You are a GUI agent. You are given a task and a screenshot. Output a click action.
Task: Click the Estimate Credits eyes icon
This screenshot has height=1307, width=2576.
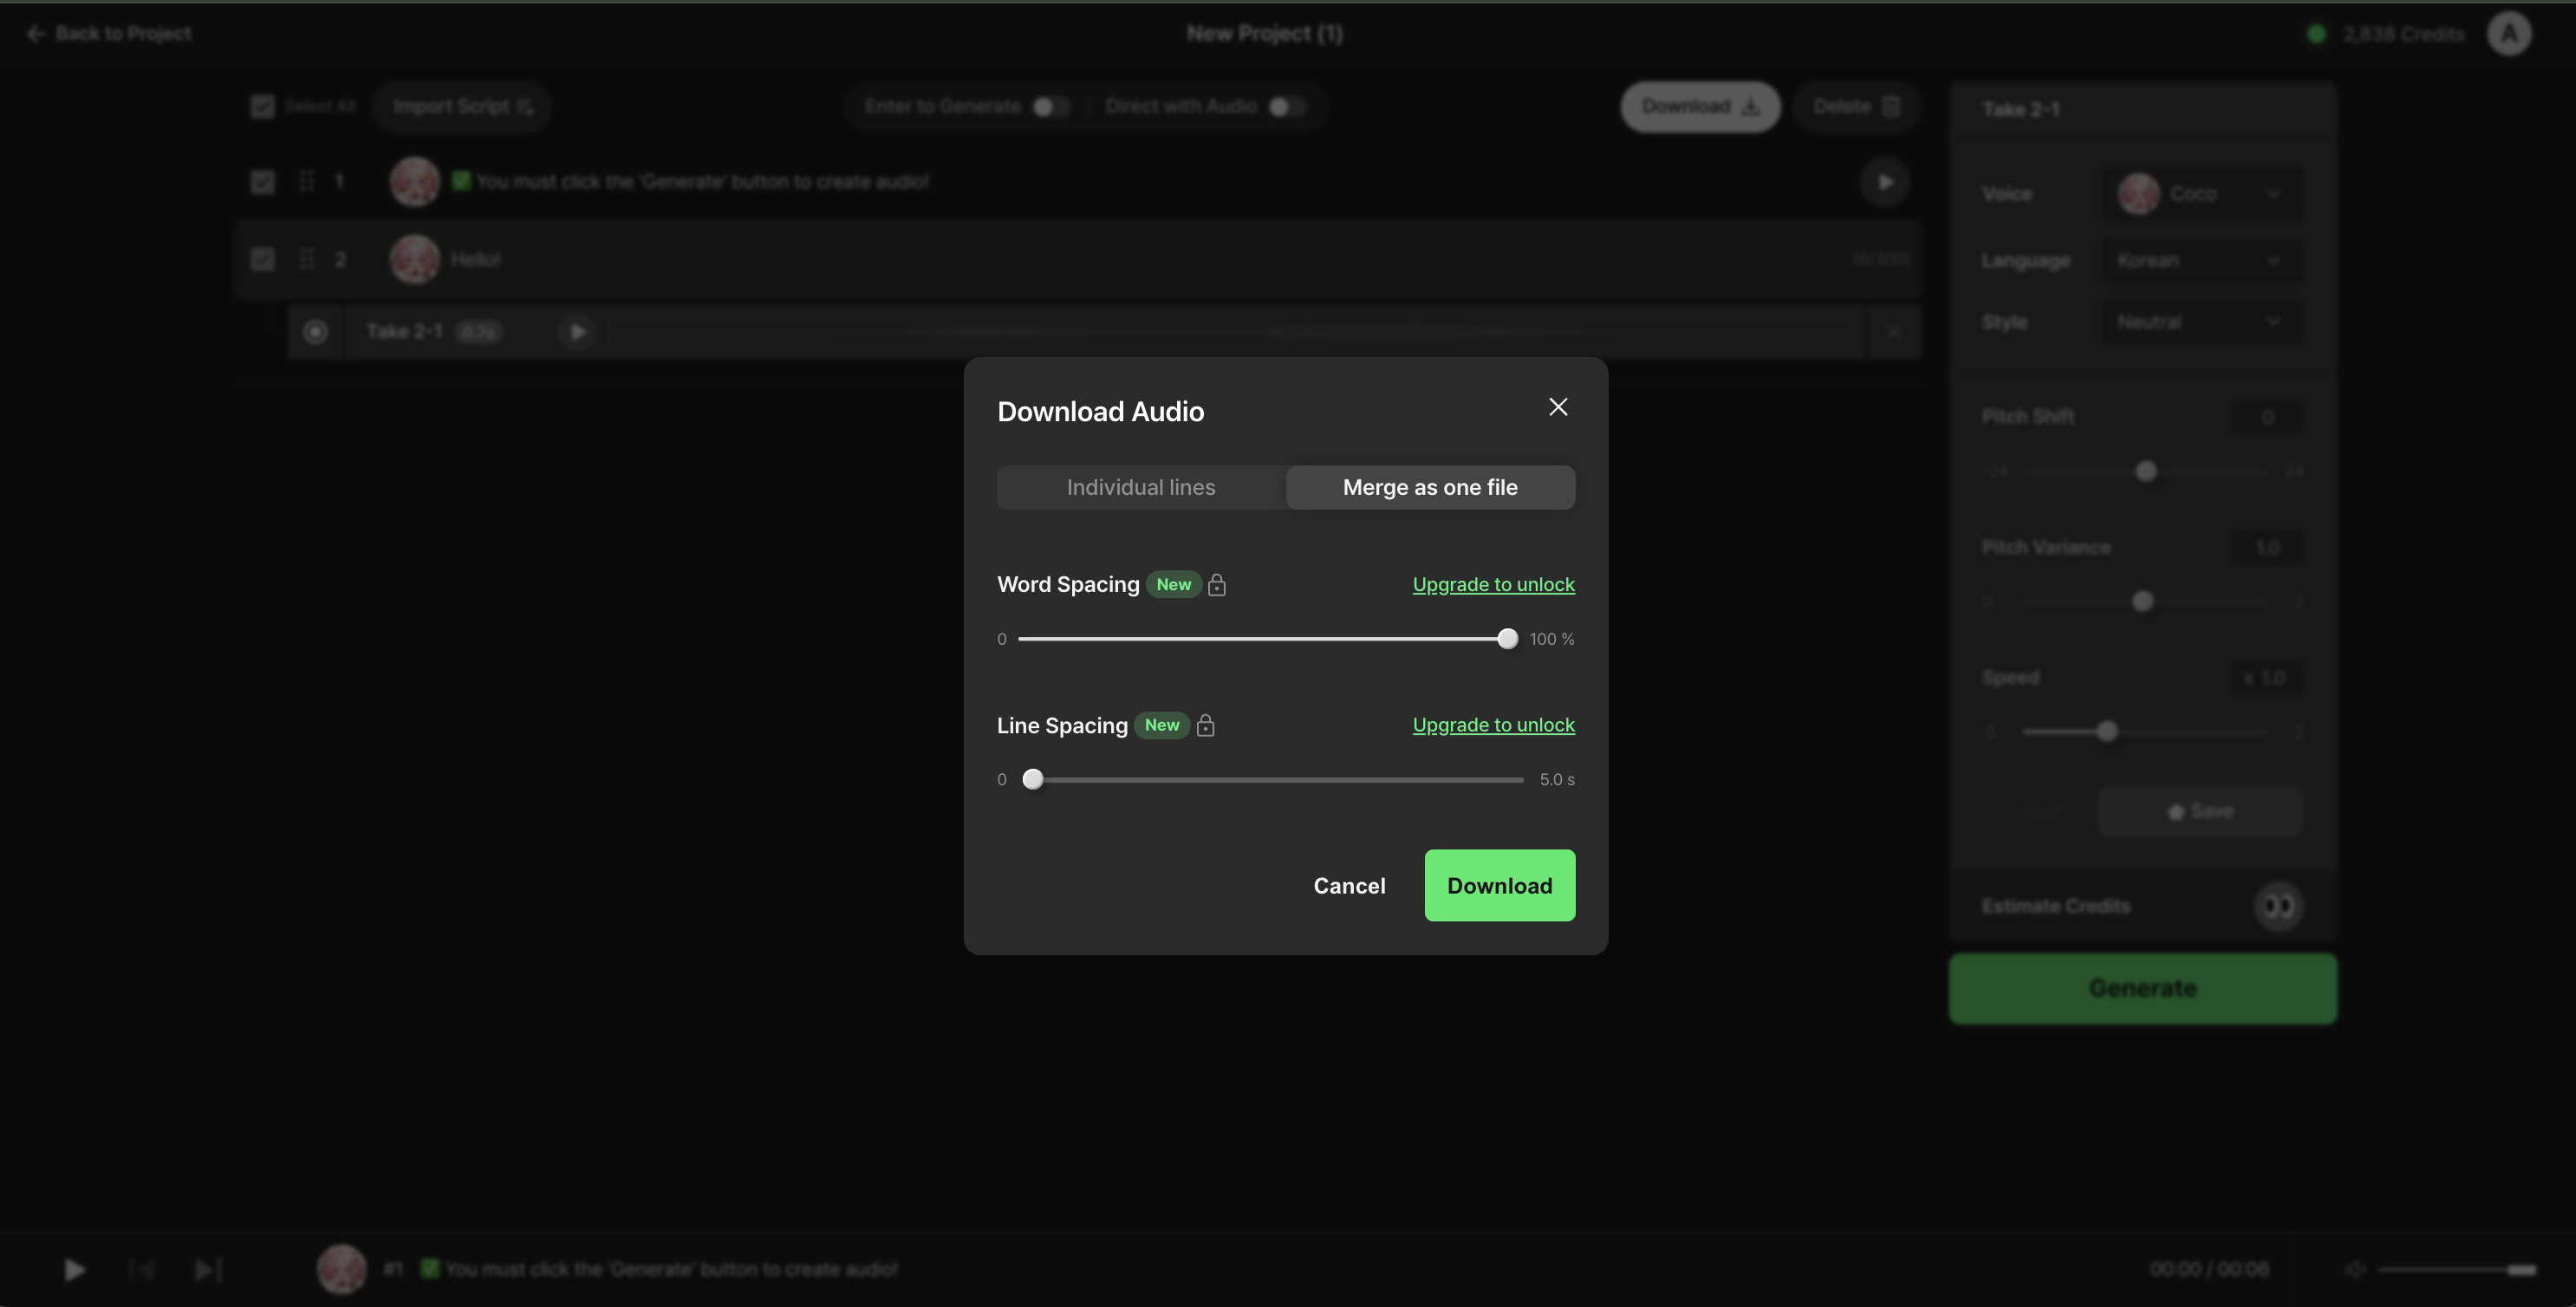point(2278,906)
